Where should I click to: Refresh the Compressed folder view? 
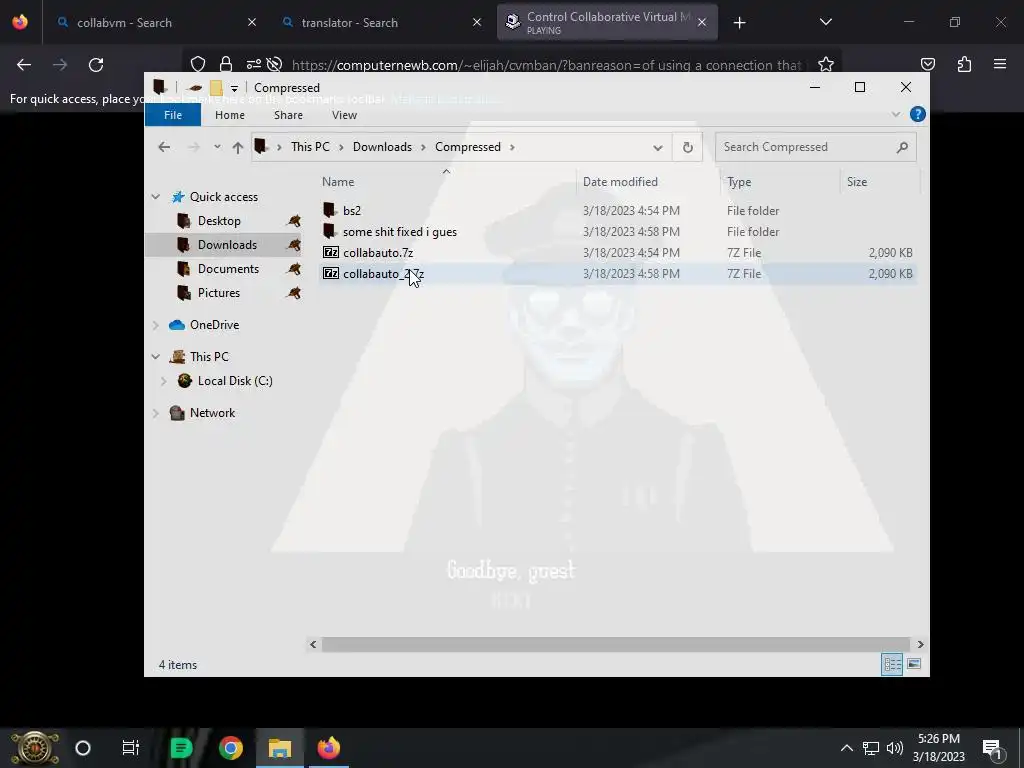[x=688, y=147]
